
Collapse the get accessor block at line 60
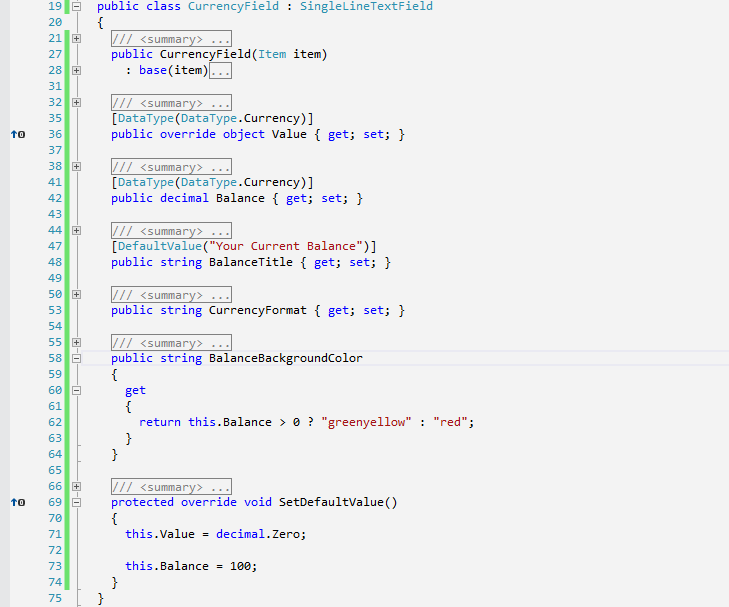pyautogui.click(x=77, y=390)
